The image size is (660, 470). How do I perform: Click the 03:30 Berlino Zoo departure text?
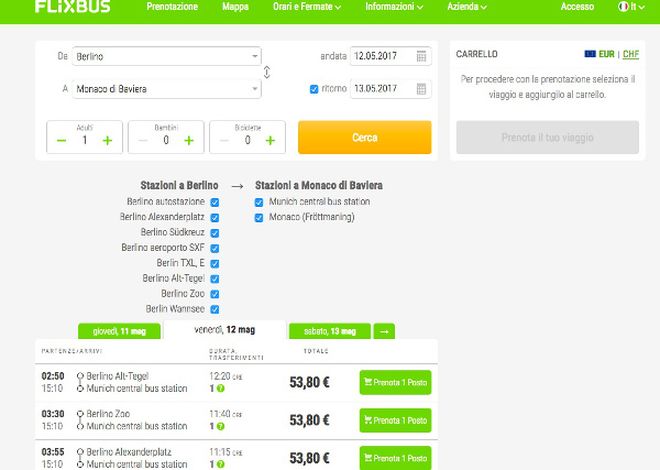108,414
